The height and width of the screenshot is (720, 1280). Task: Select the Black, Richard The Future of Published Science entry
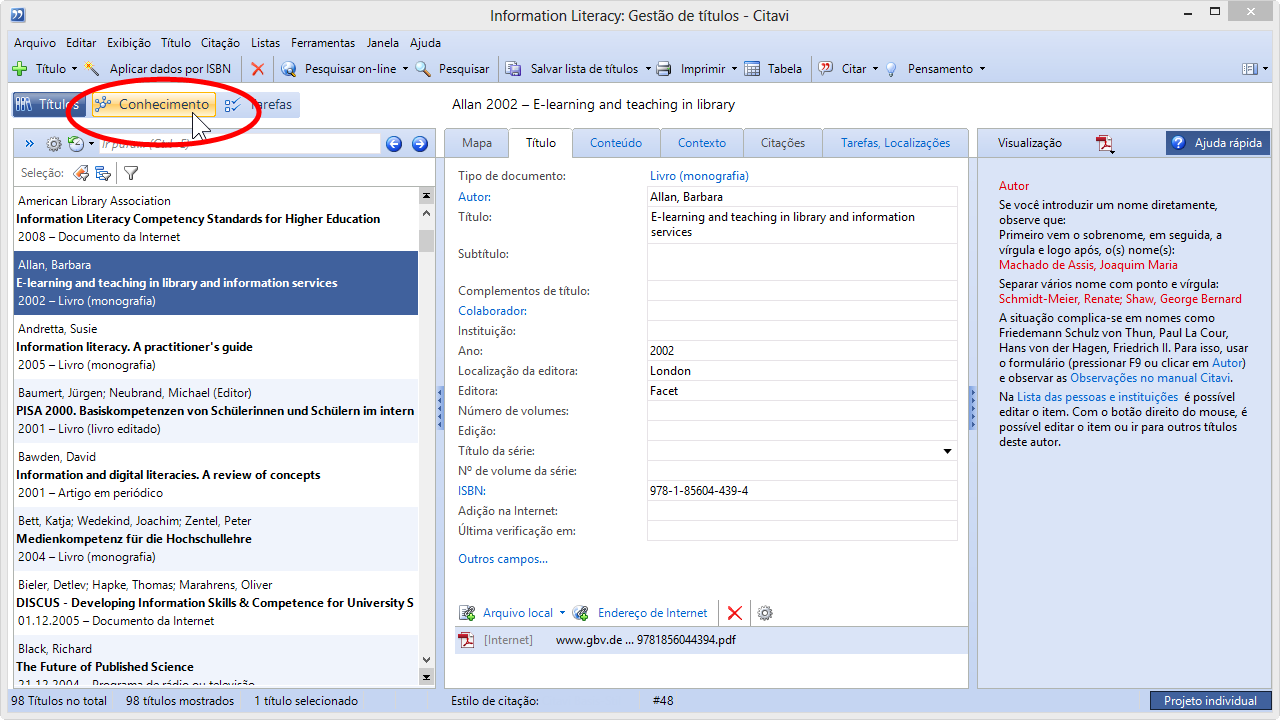pyautogui.click(x=216, y=662)
